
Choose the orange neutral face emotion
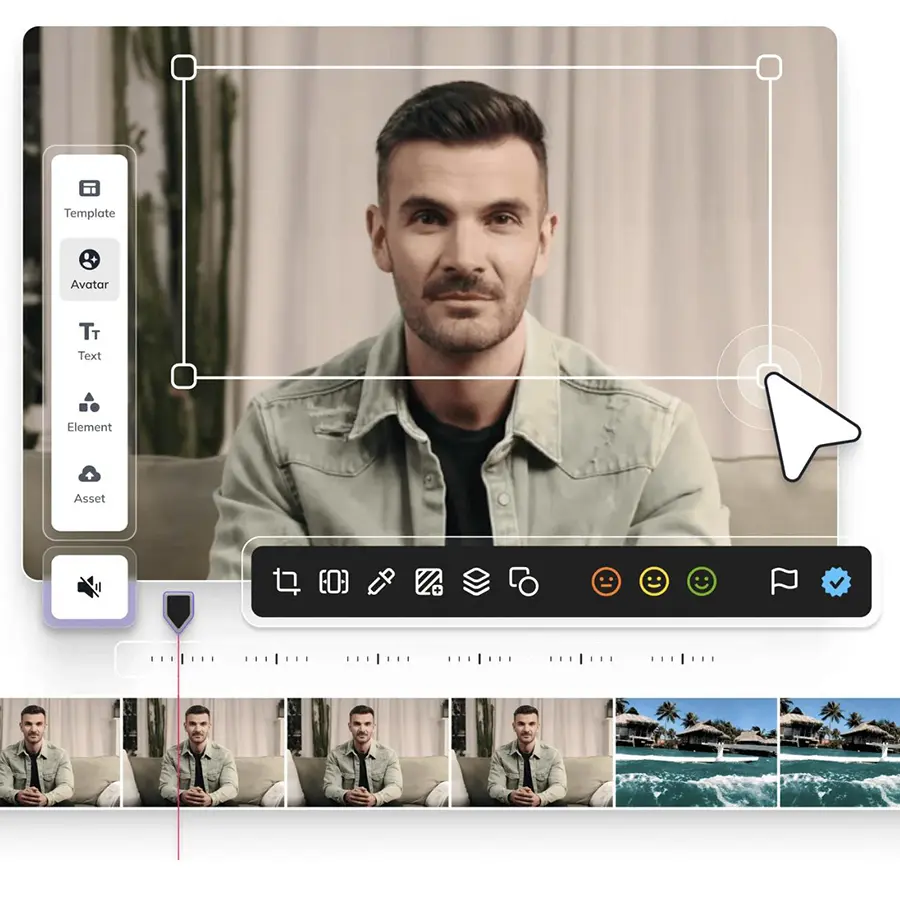click(606, 581)
